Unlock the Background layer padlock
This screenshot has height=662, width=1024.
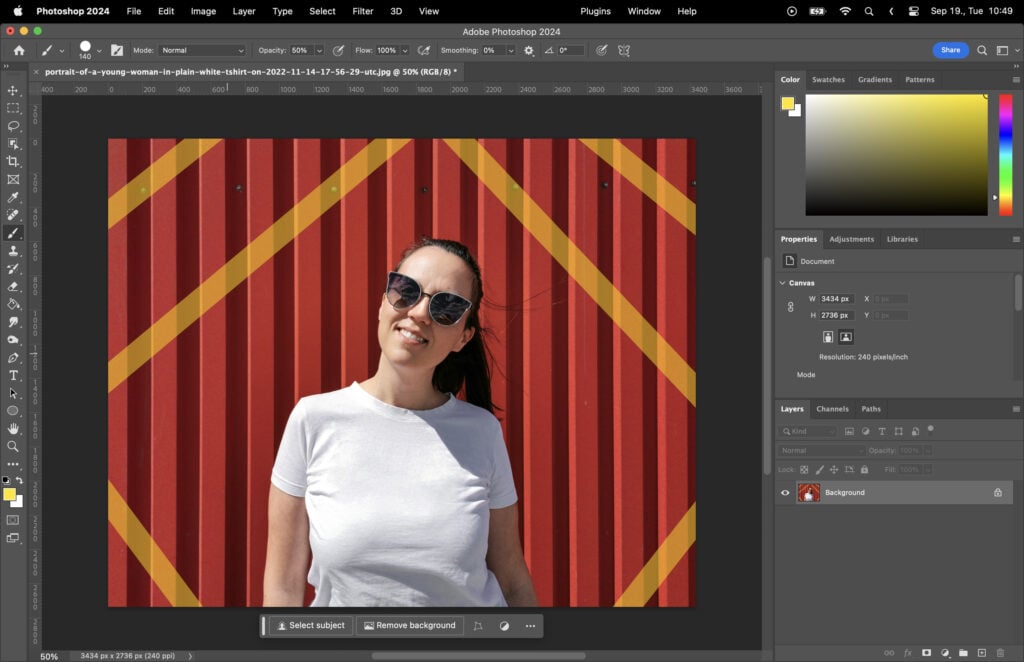pyautogui.click(x=999, y=492)
